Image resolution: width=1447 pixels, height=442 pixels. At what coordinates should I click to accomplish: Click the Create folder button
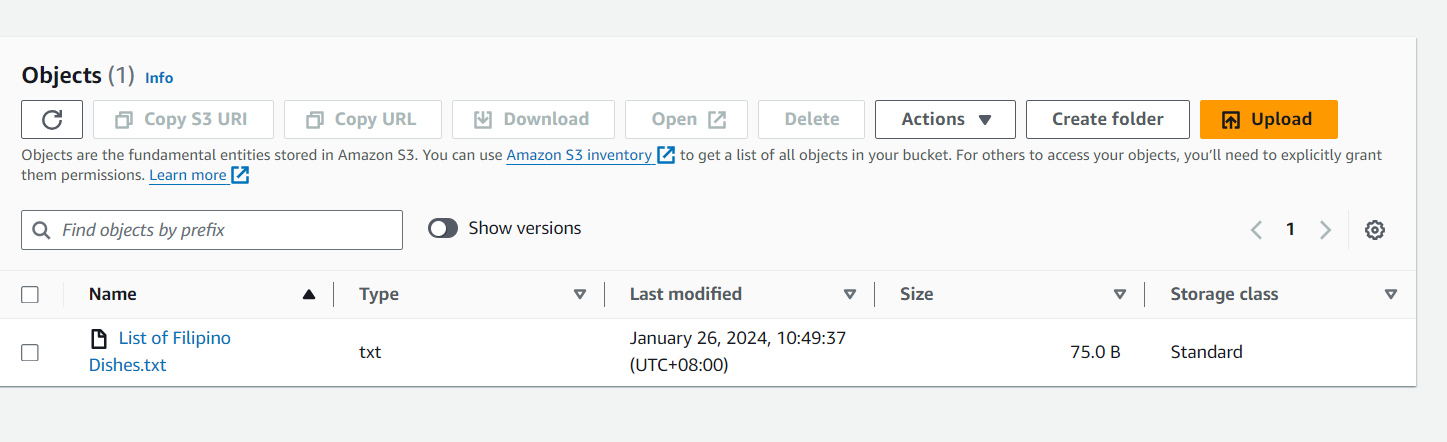[x=1107, y=119]
